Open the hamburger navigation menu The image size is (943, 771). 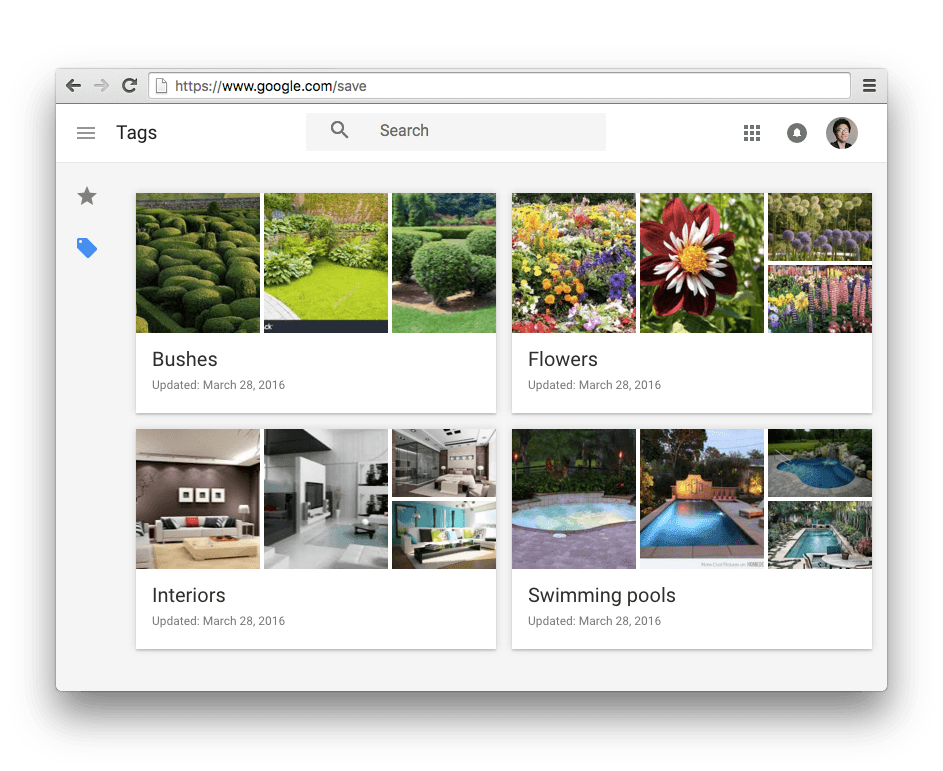(x=86, y=133)
